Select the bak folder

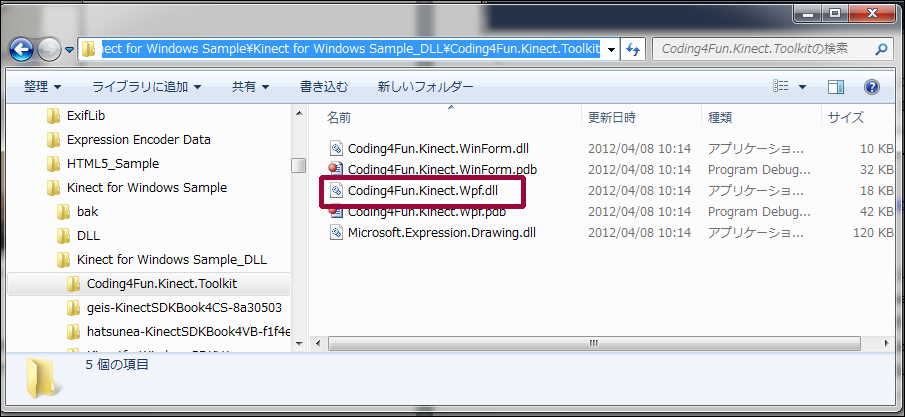pos(87,212)
